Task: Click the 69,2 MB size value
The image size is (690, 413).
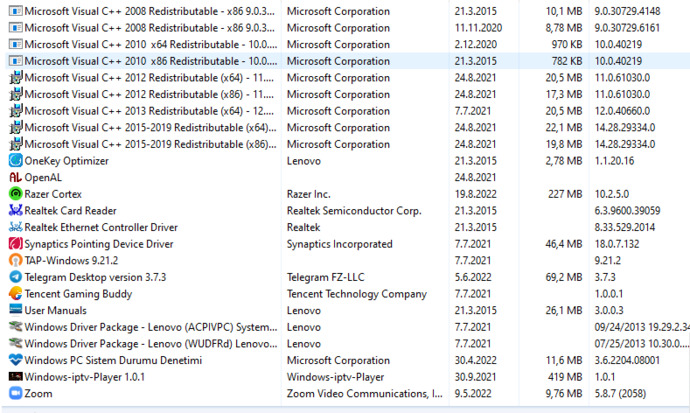Action: tap(564, 277)
